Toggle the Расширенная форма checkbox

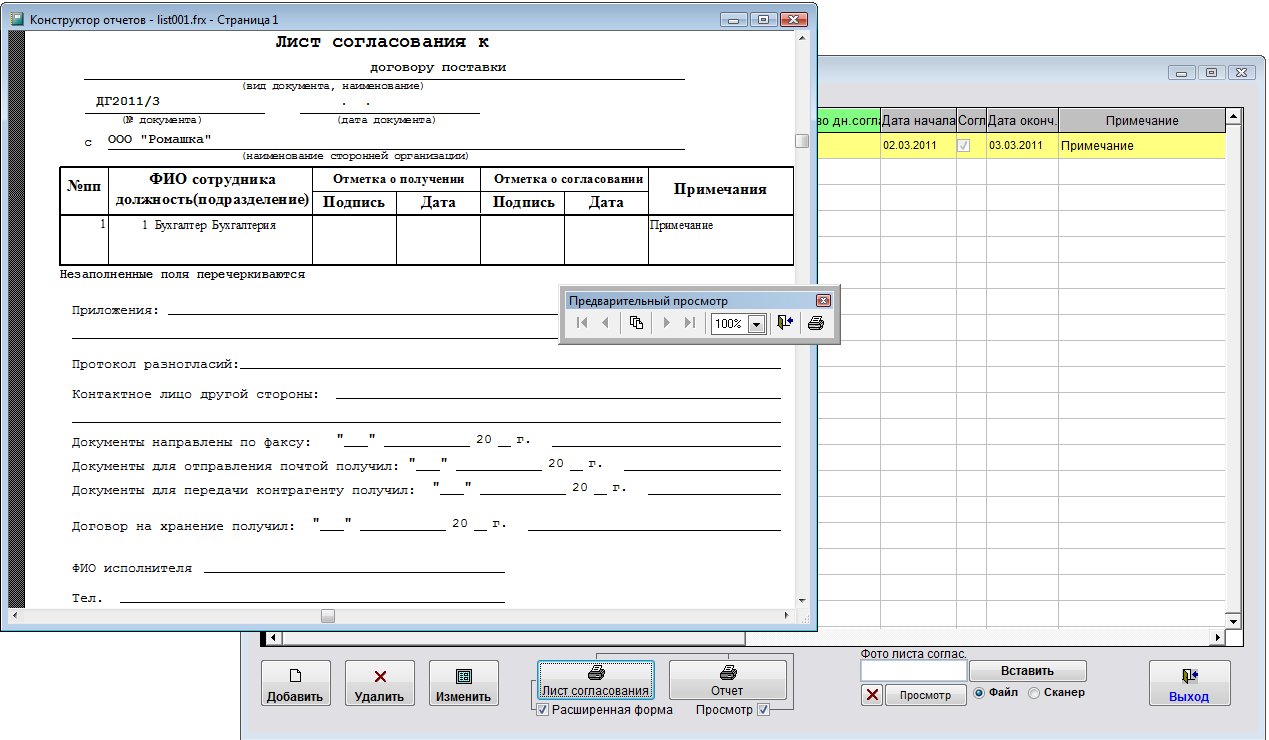click(x=543, y=710)
